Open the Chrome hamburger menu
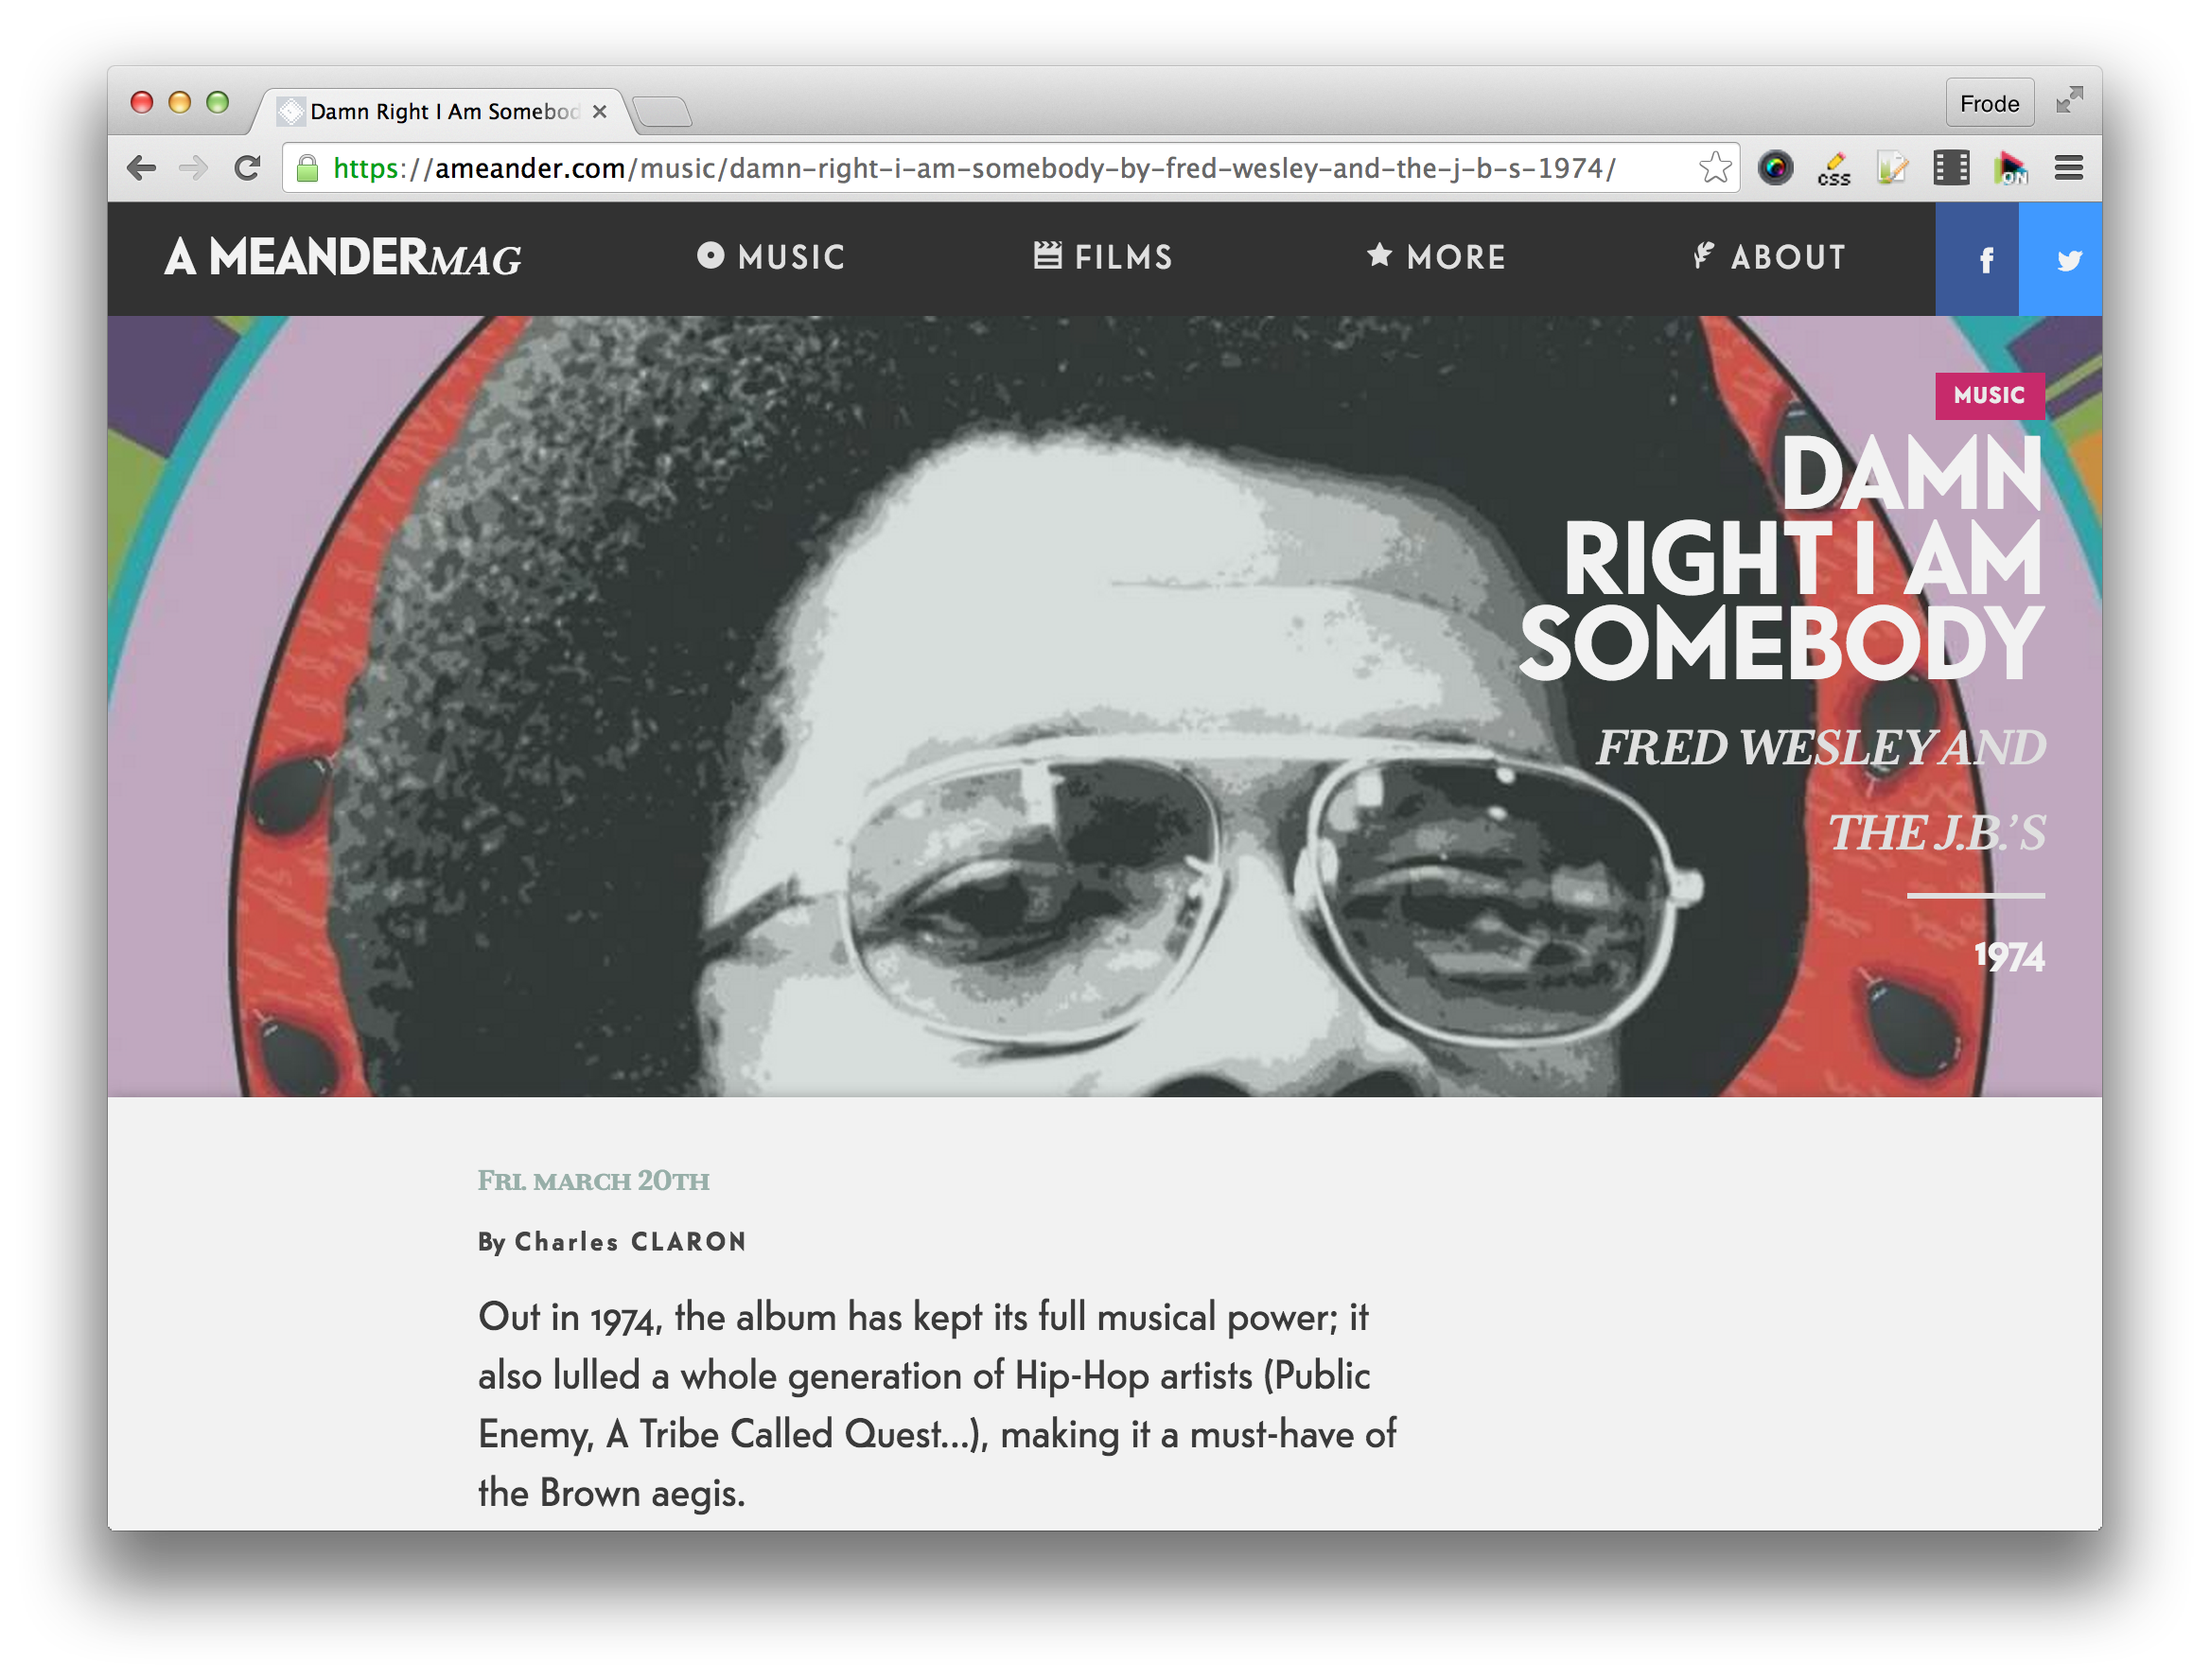Image resolution: width=2210 pixels, height=1680 pixels. point(2068,168)
